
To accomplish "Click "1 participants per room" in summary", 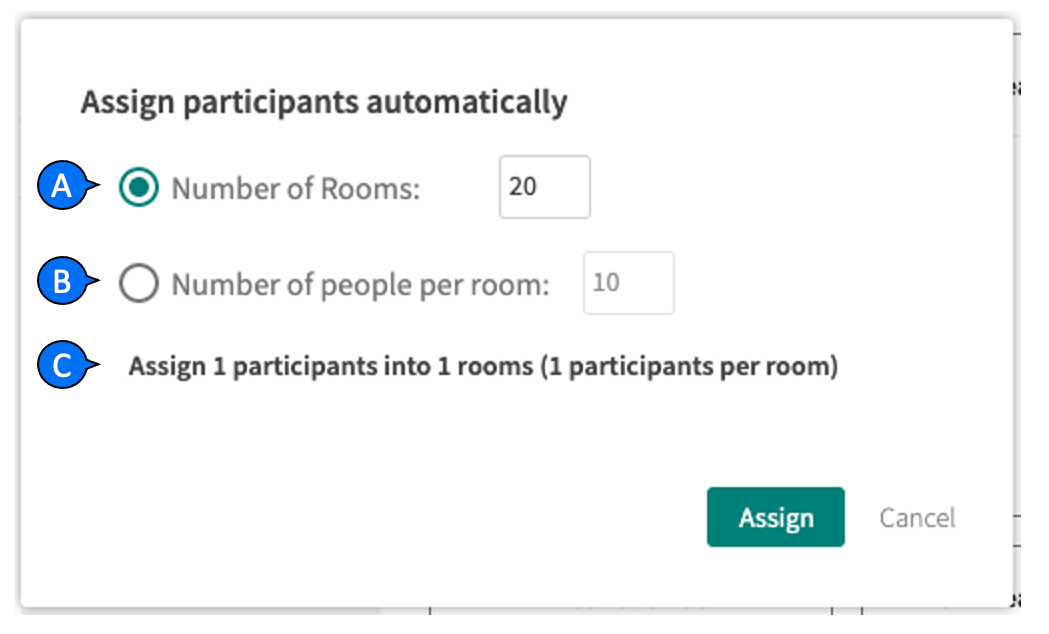I will pyautogui.click(x=690, y=367).
